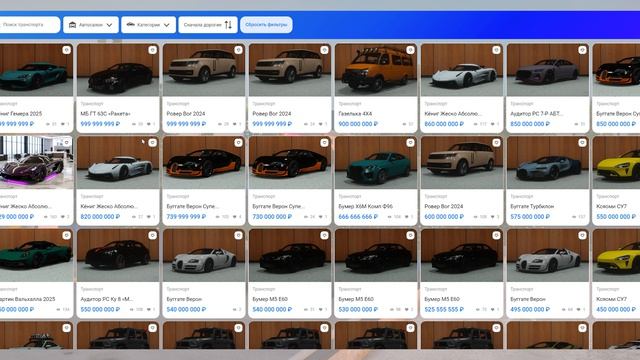Open the title Аудитор РС Ку 8
The image size is (640, 360).
click(107, 299)
